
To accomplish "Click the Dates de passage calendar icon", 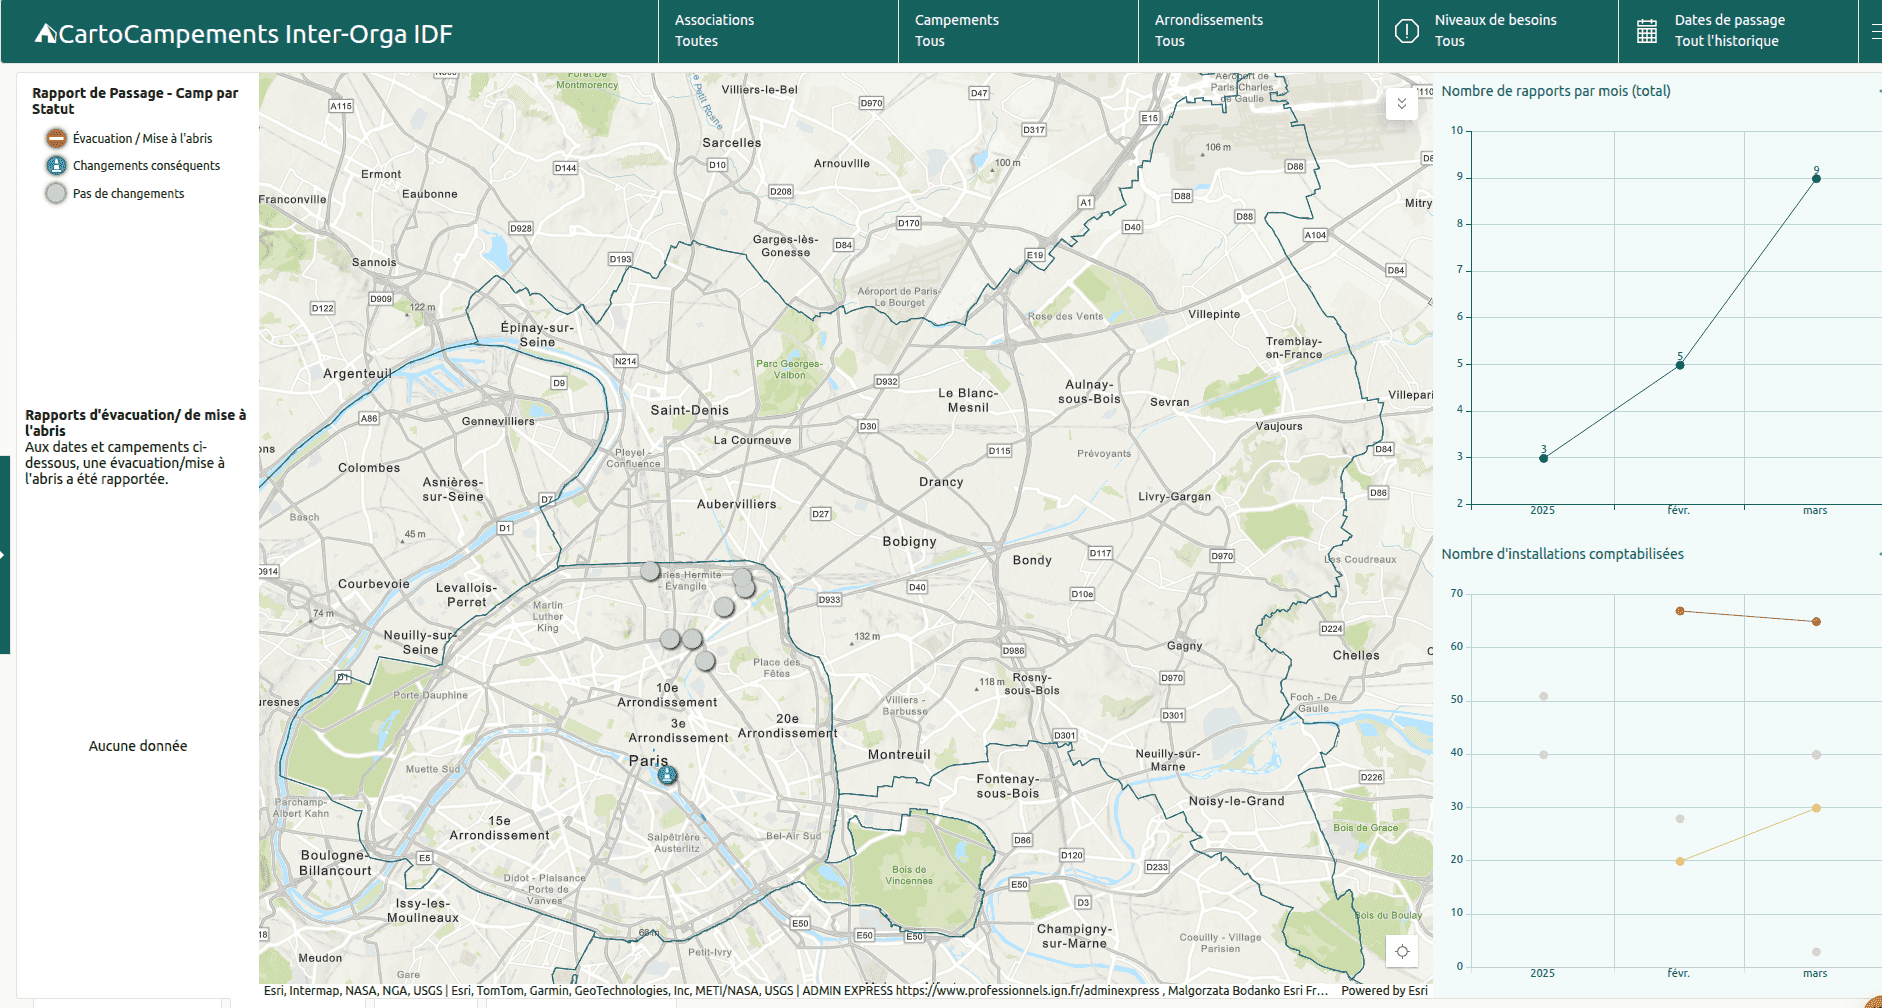I will 1646,31.
